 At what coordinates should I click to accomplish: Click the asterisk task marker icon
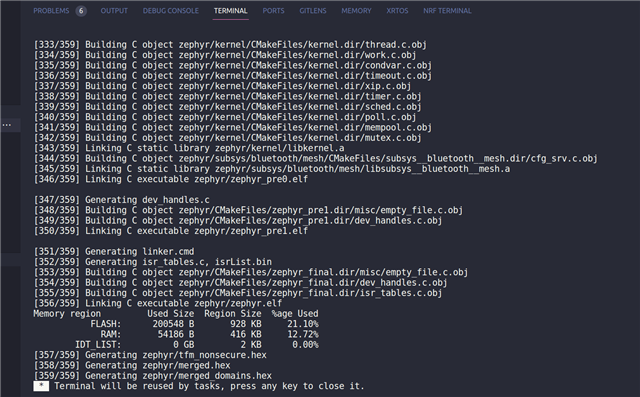tap(41, 386)
